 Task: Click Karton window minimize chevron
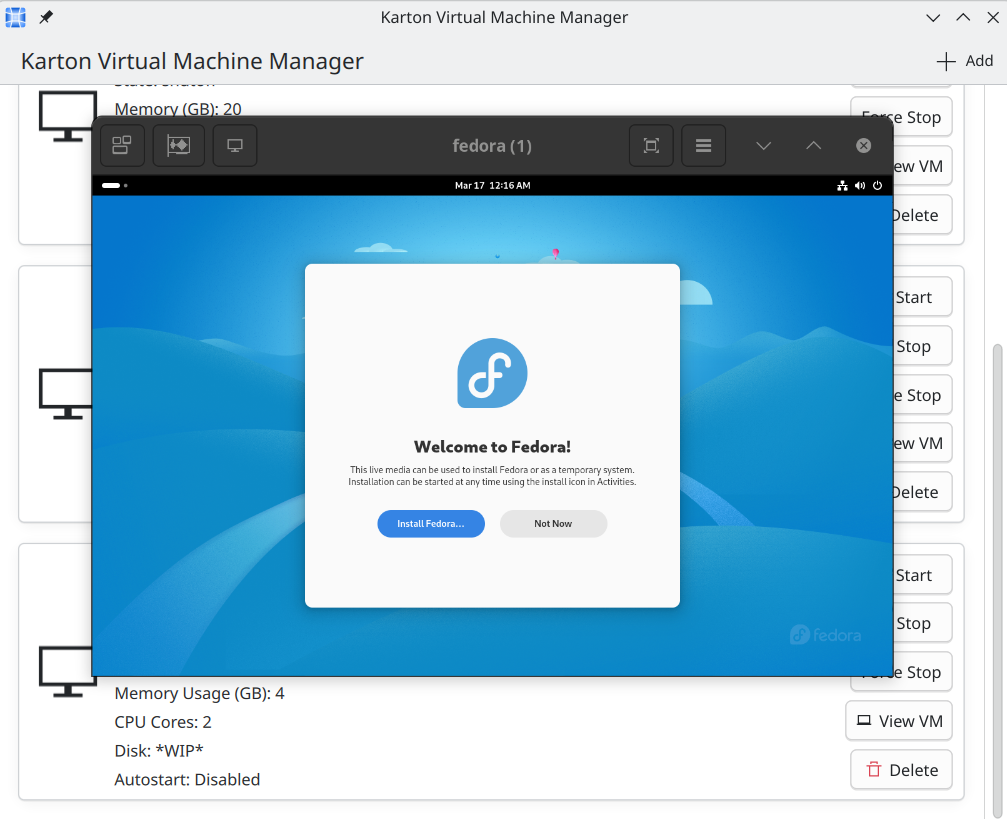(933, 17)
